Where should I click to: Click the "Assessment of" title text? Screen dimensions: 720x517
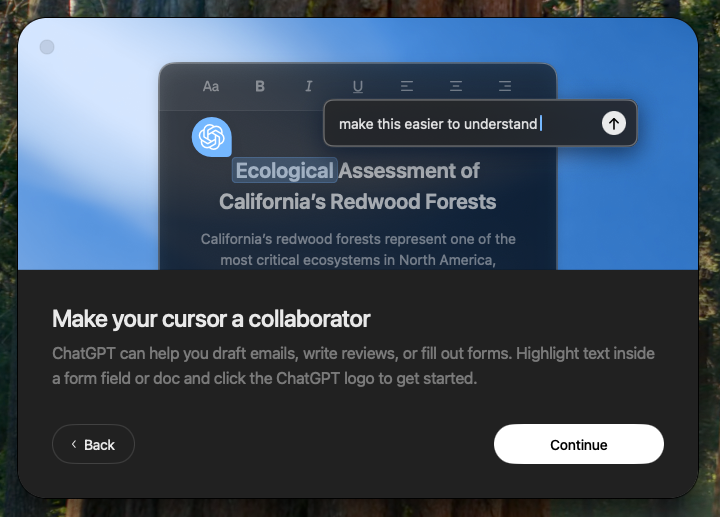point(409,171)
